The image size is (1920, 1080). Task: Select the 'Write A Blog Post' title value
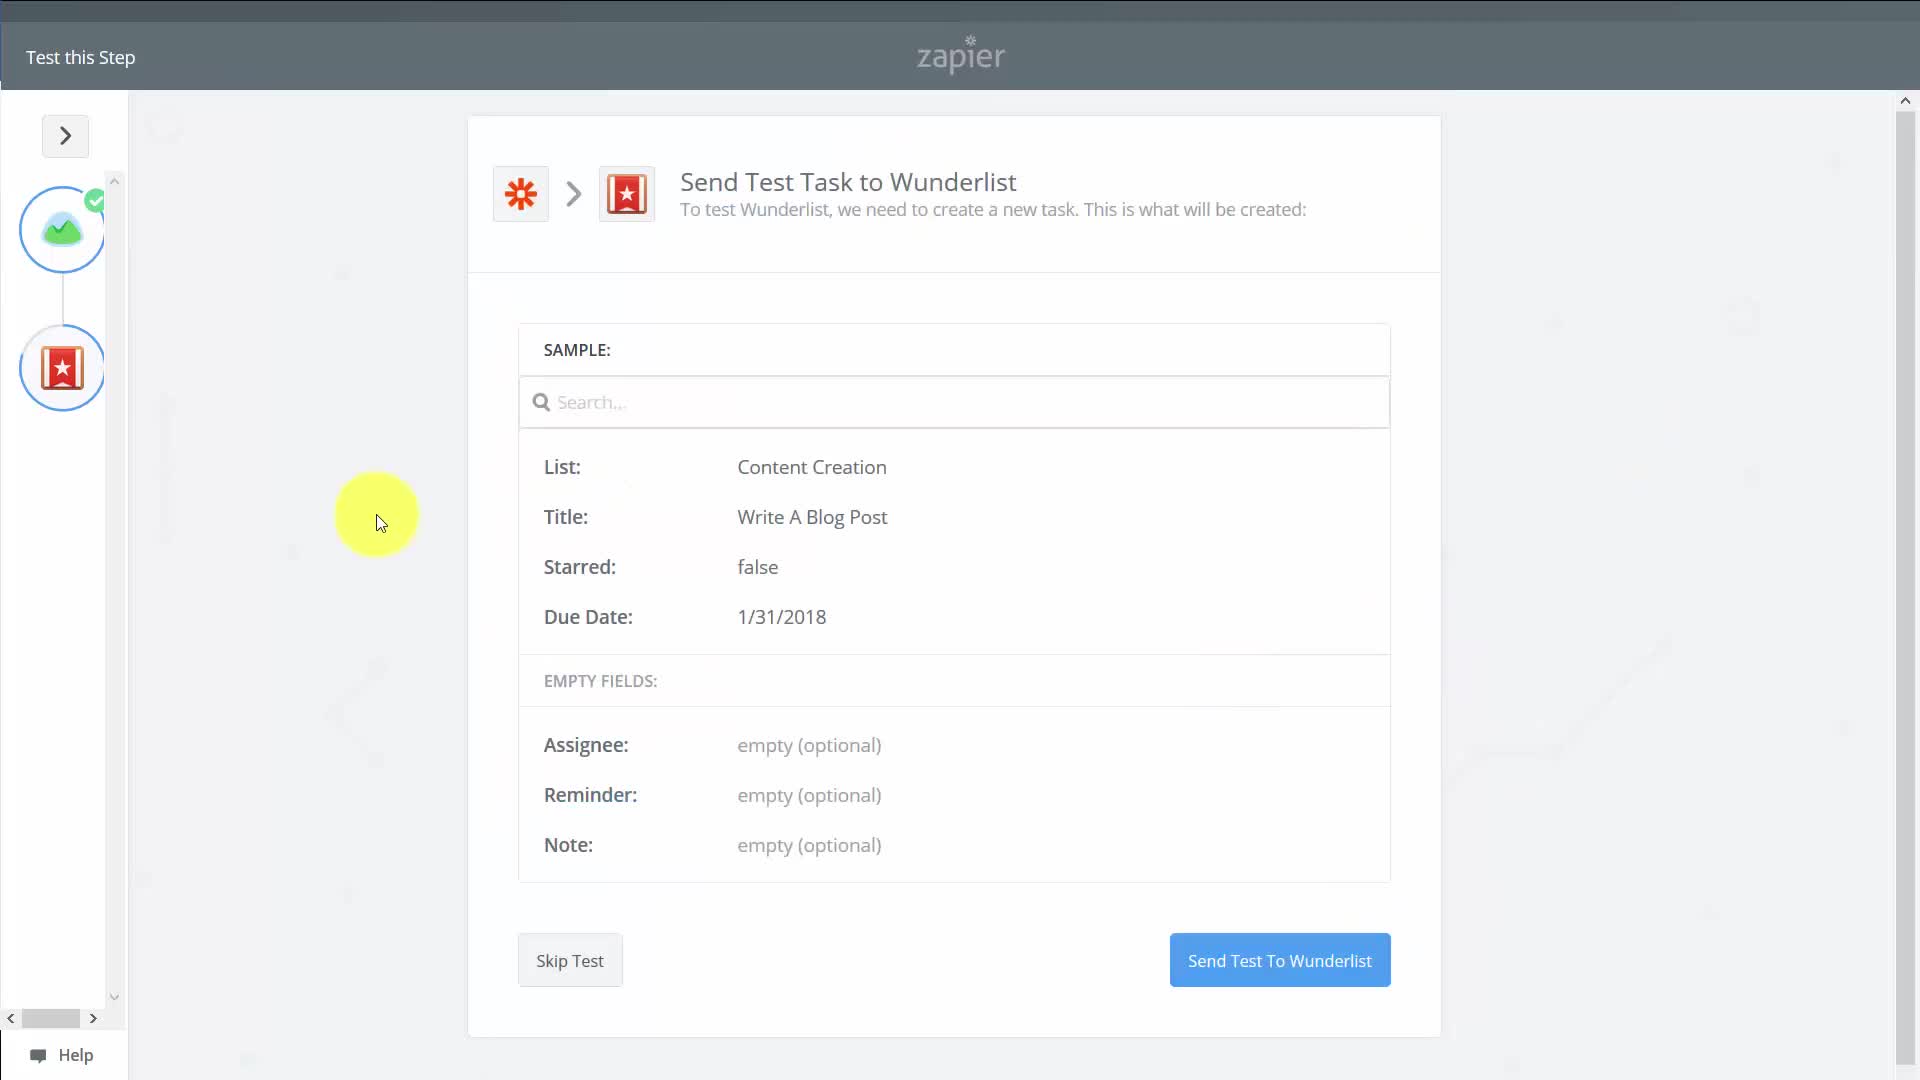[x=812, y=517]
